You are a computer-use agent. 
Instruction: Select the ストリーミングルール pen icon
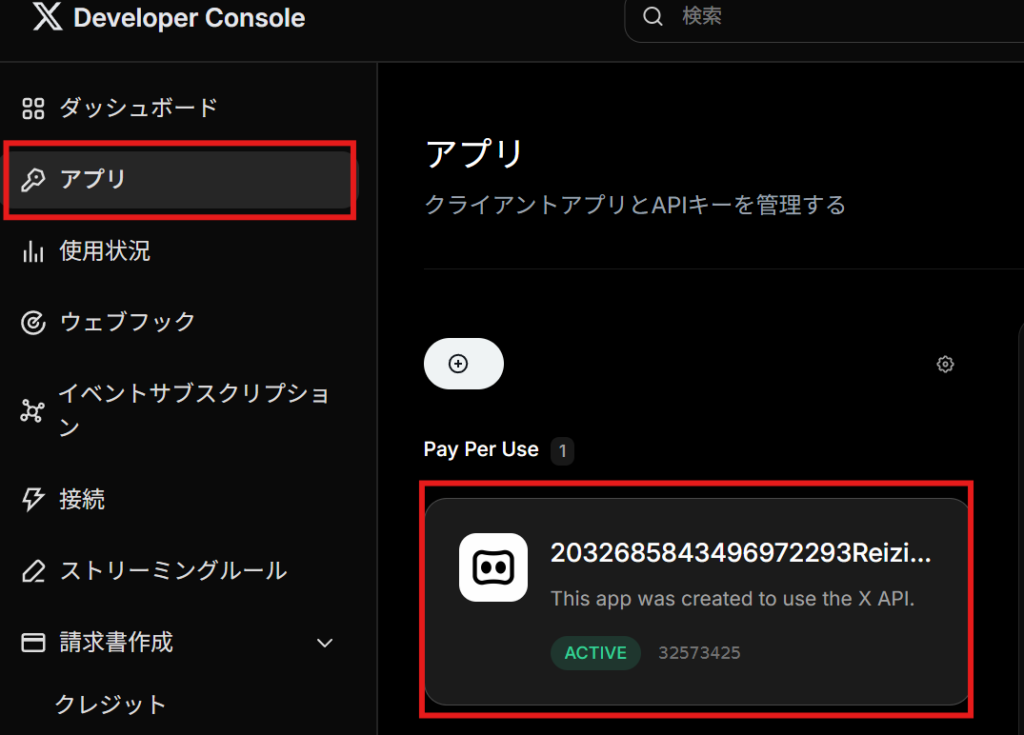pyautogui.click(x=33, y=571)
